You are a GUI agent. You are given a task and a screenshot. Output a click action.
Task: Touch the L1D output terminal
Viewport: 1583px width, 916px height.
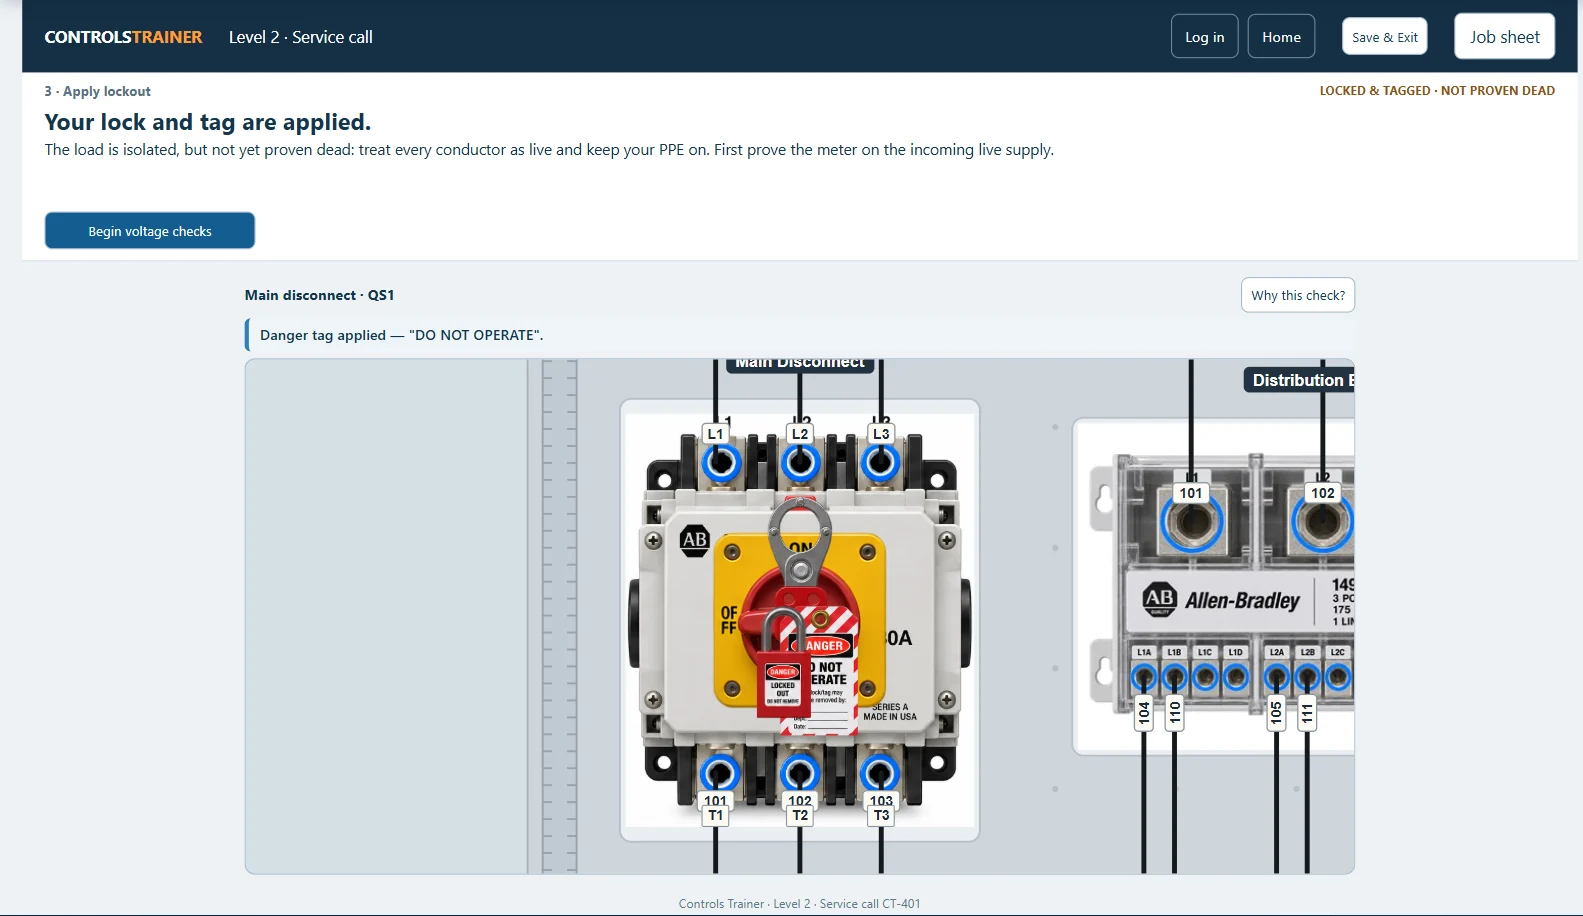(1236, 677)
